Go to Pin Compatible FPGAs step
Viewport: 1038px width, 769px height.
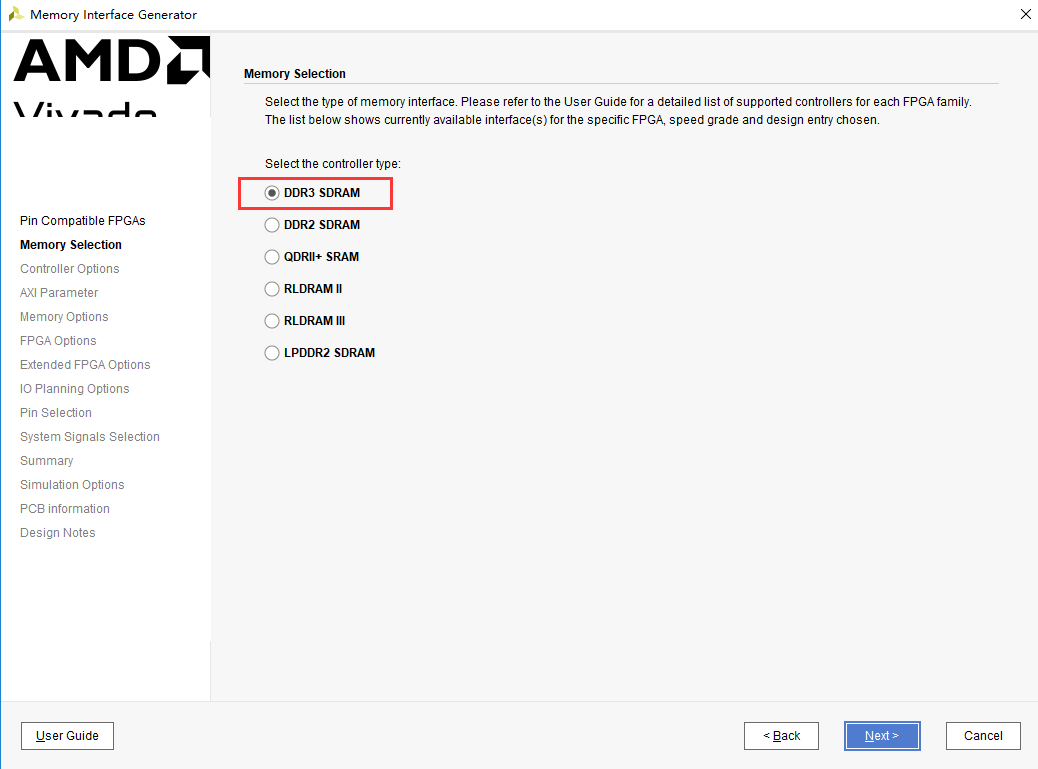pos(83,220)
